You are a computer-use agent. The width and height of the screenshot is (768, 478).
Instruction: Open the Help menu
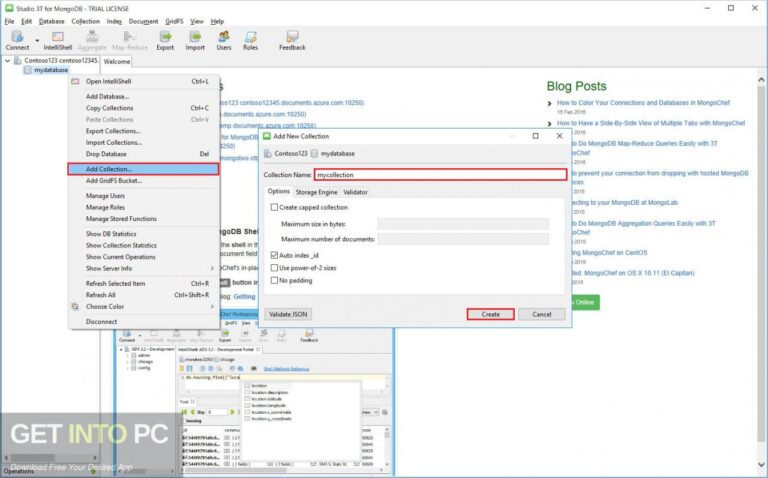click(217, 22)
